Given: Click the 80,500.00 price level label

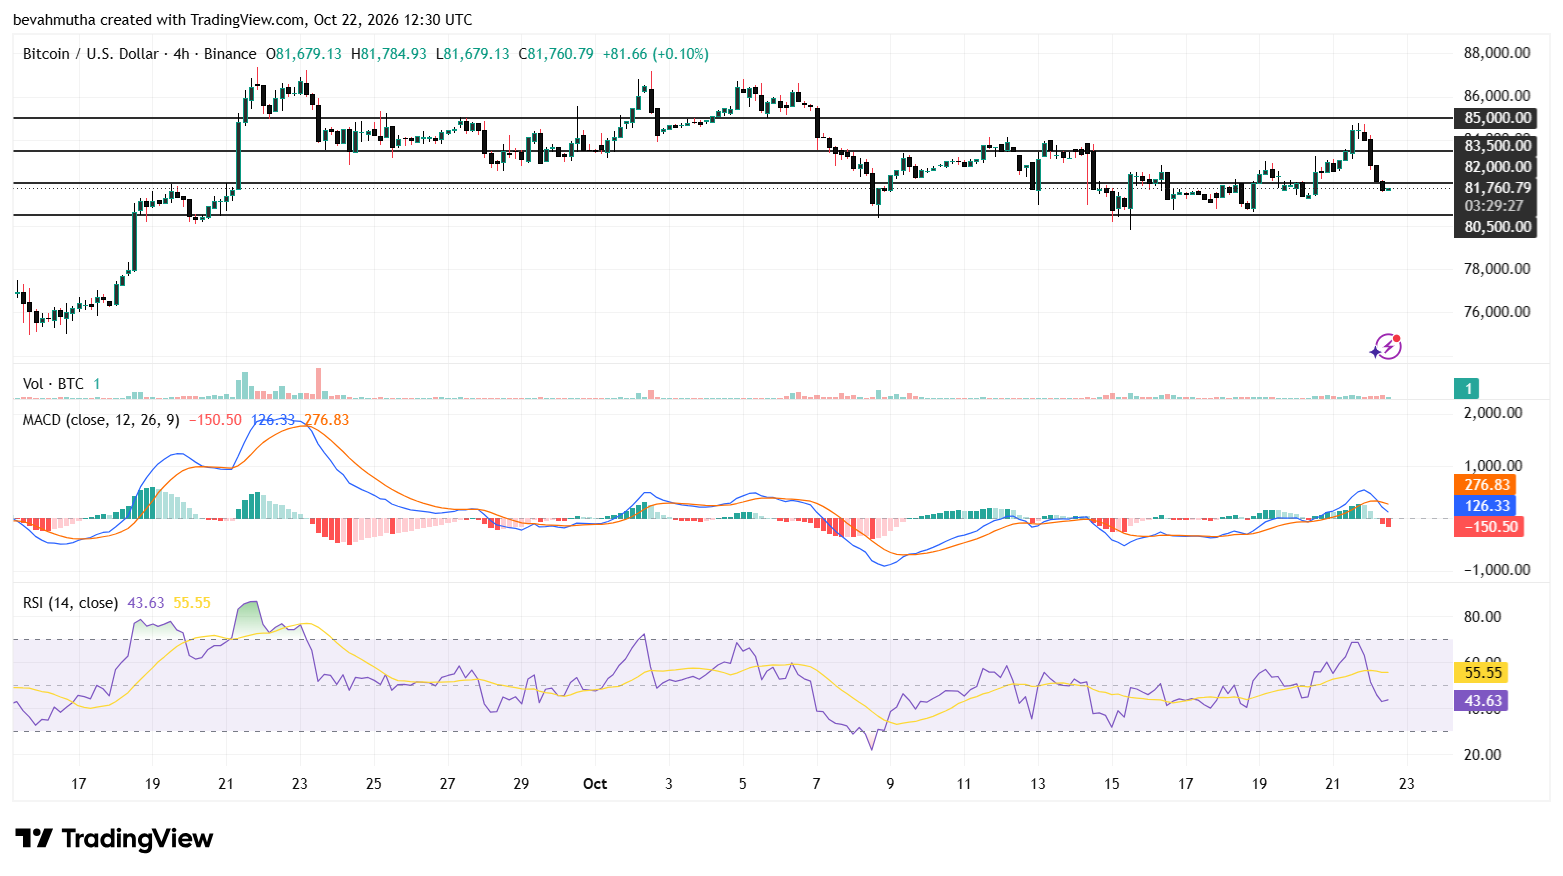Looking at the screenshot, I should 1496,227.
